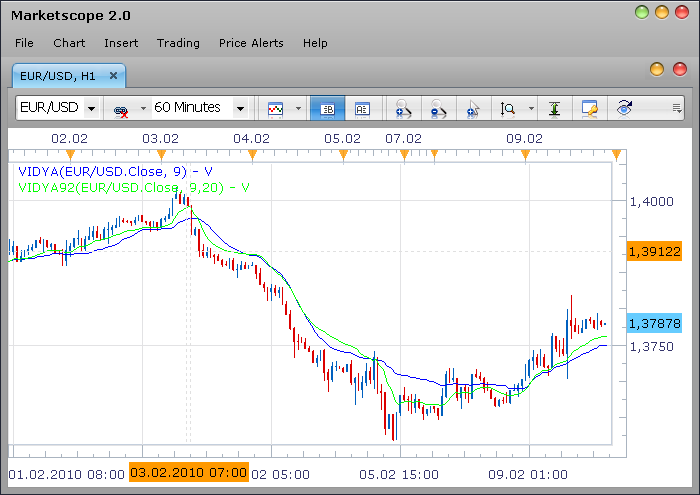Click the zoom out magnifier icon
Image resolution: width=700 pixels, height=495 pixels.
coord(438,108)
